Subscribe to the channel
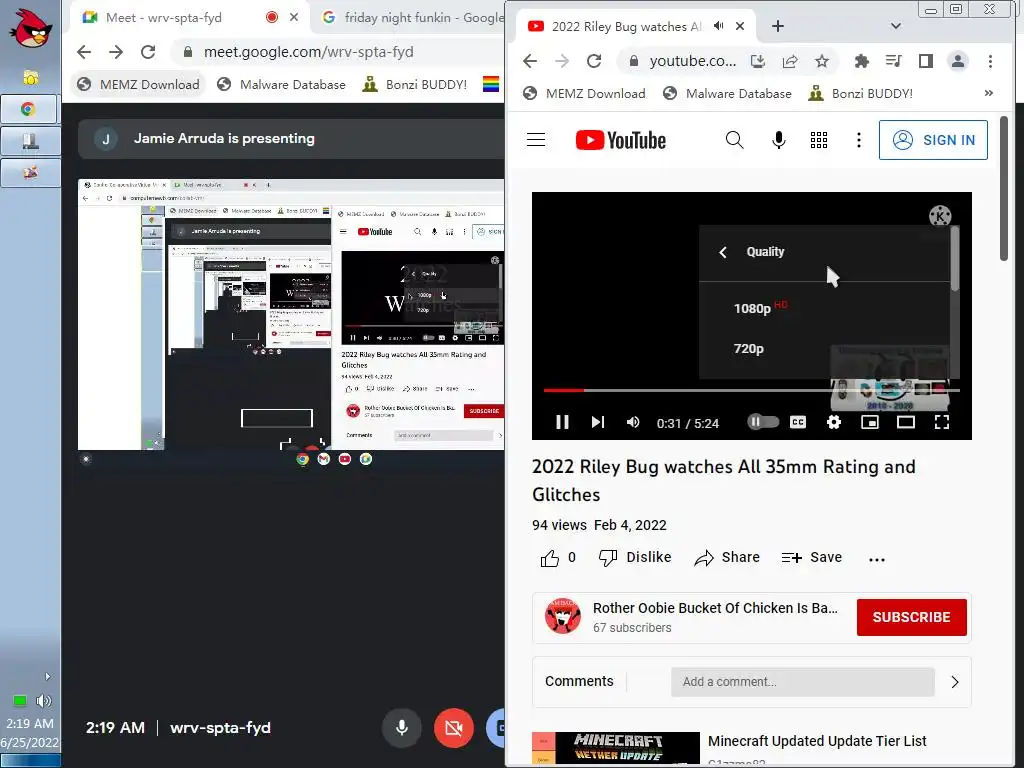 click(x=912, y=617)
